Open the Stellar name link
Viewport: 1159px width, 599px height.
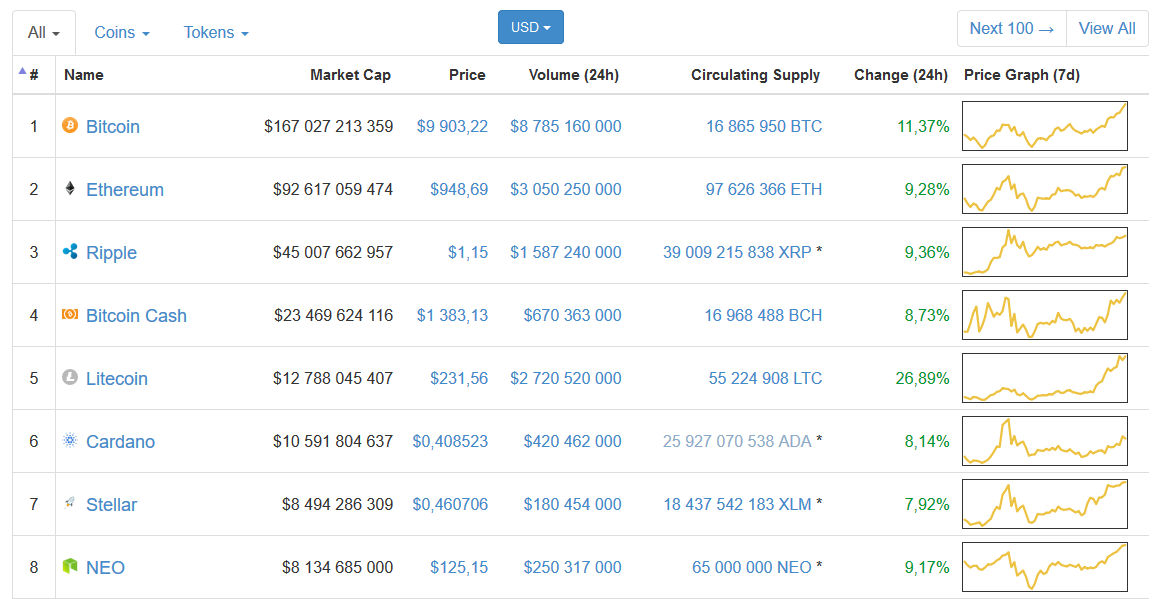112,504
